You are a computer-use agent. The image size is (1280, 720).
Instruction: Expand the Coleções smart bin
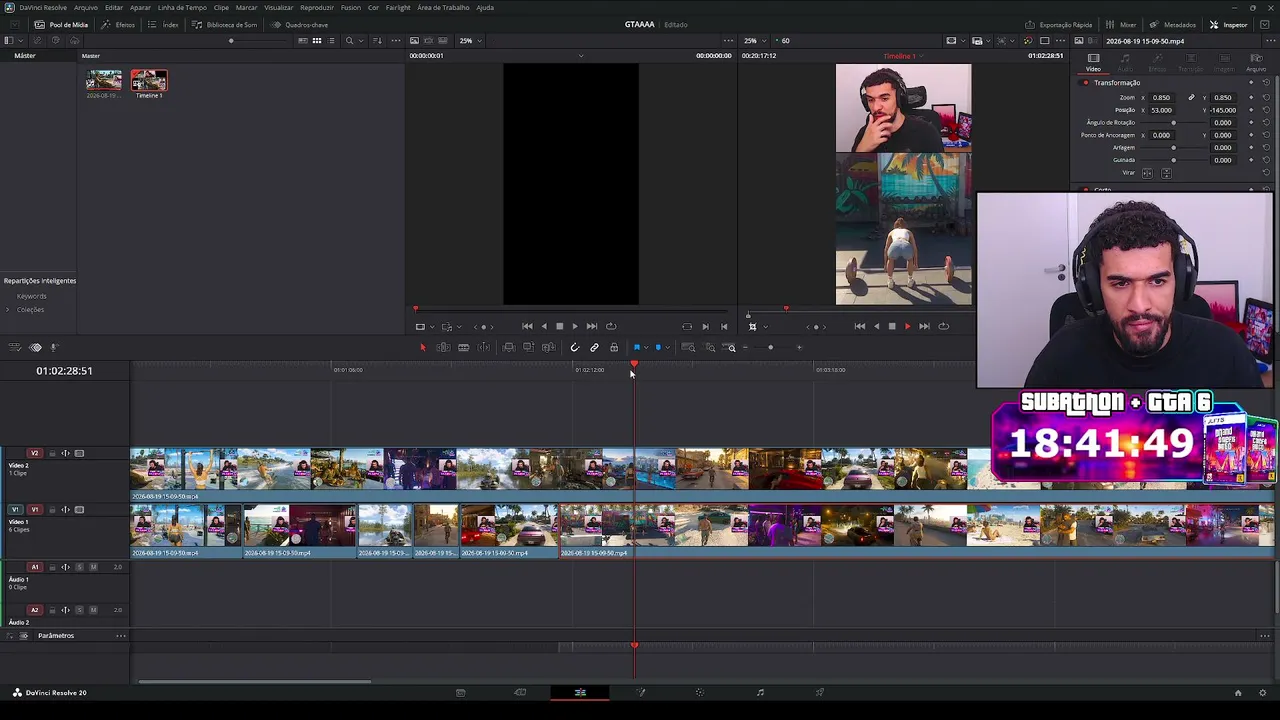[x=8, y=310]
